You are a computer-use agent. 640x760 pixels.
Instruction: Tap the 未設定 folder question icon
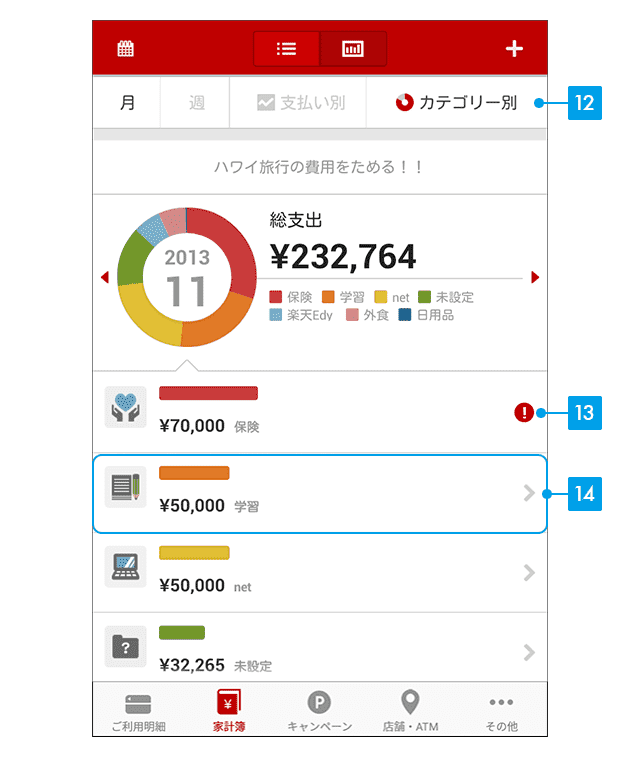click(x=125, y=647)
